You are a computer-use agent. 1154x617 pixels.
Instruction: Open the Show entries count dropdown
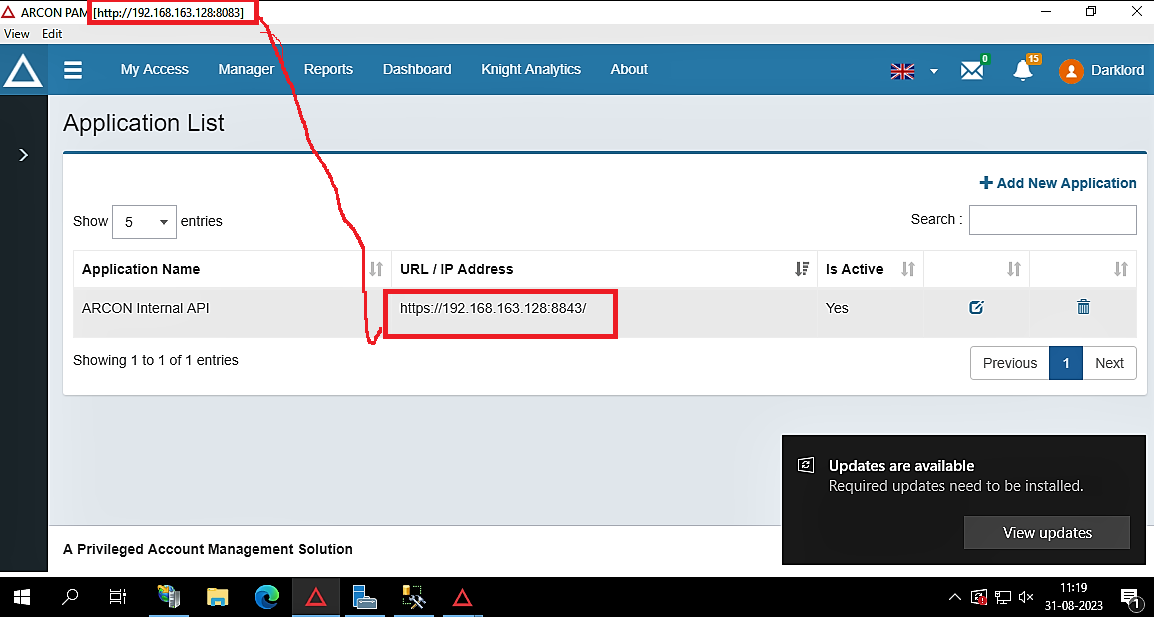(144, 222)
